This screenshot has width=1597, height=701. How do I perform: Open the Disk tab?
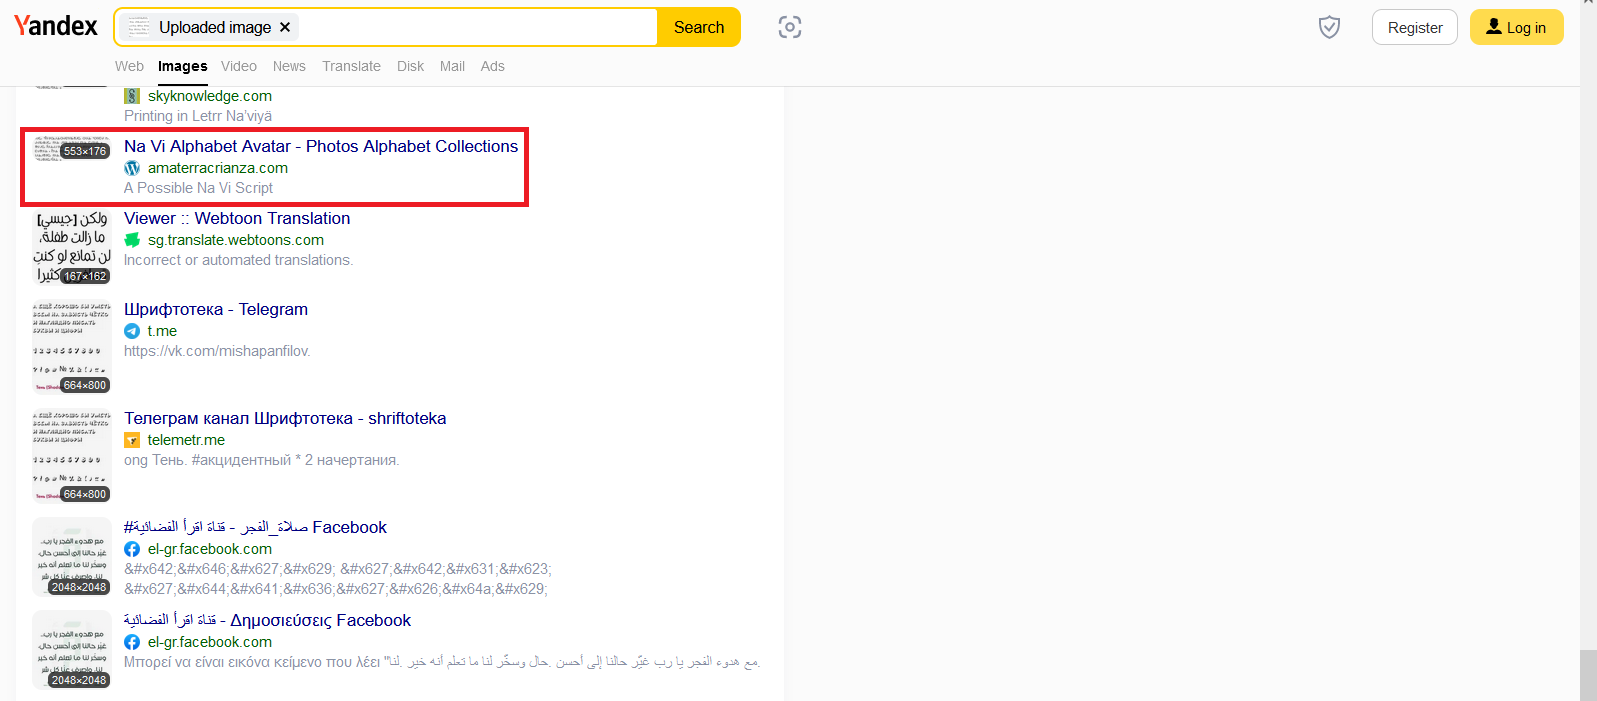click(x=410, y=66)
